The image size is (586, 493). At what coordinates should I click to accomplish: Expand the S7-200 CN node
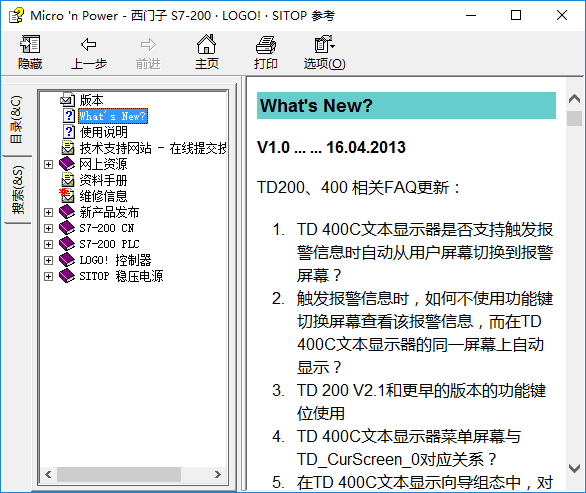coord(48,228)
